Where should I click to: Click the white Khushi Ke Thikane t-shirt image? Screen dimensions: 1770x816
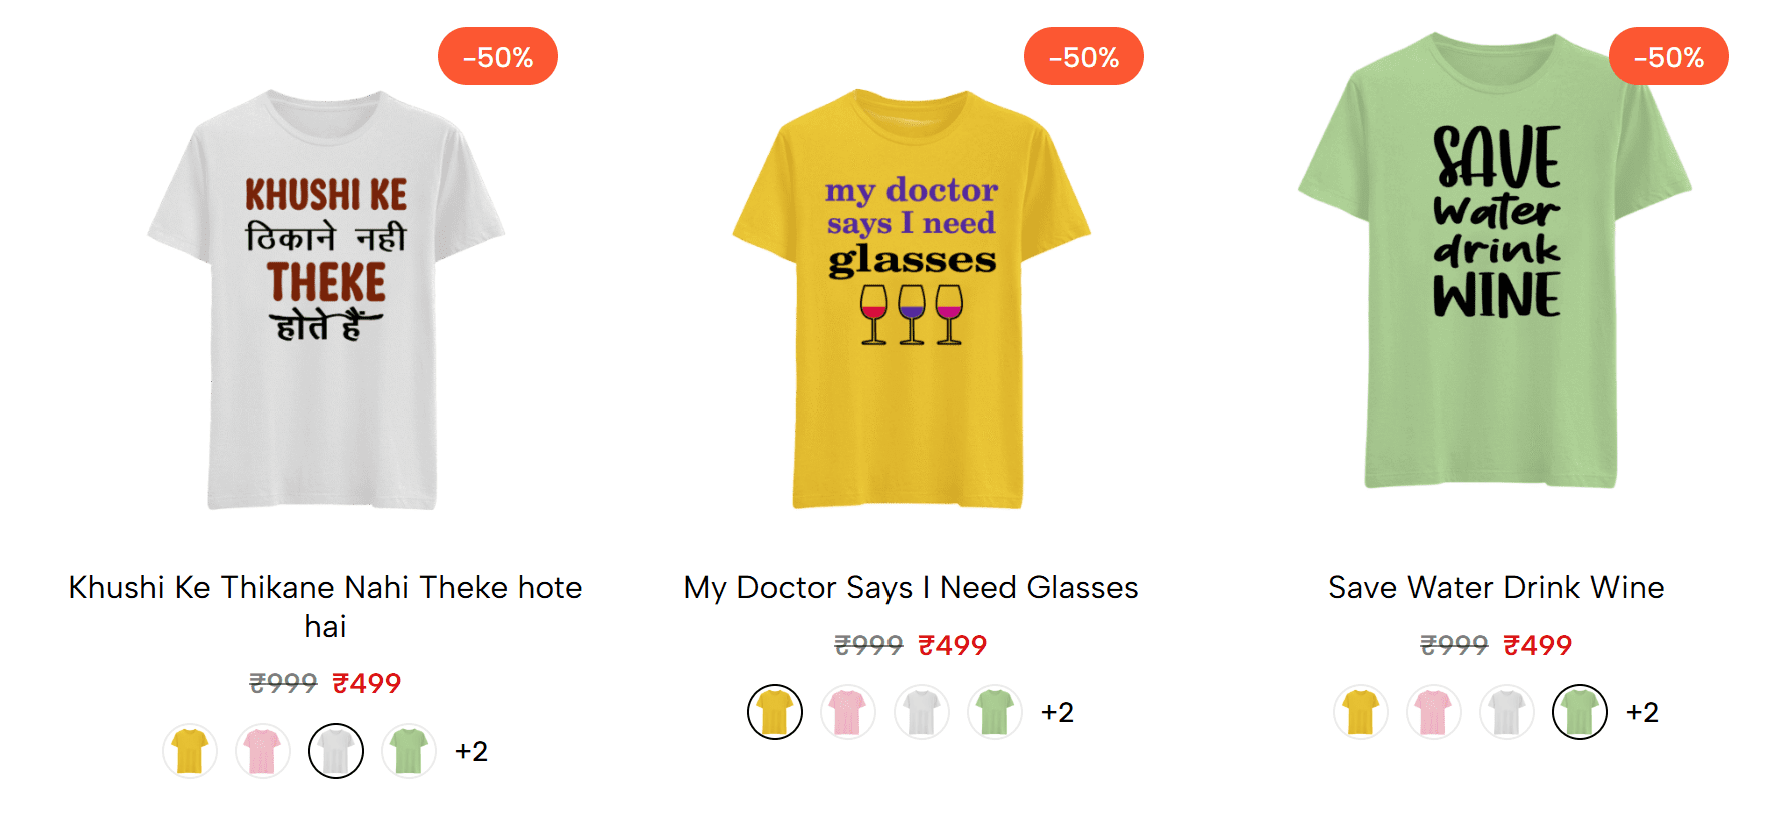coord(326,300)
